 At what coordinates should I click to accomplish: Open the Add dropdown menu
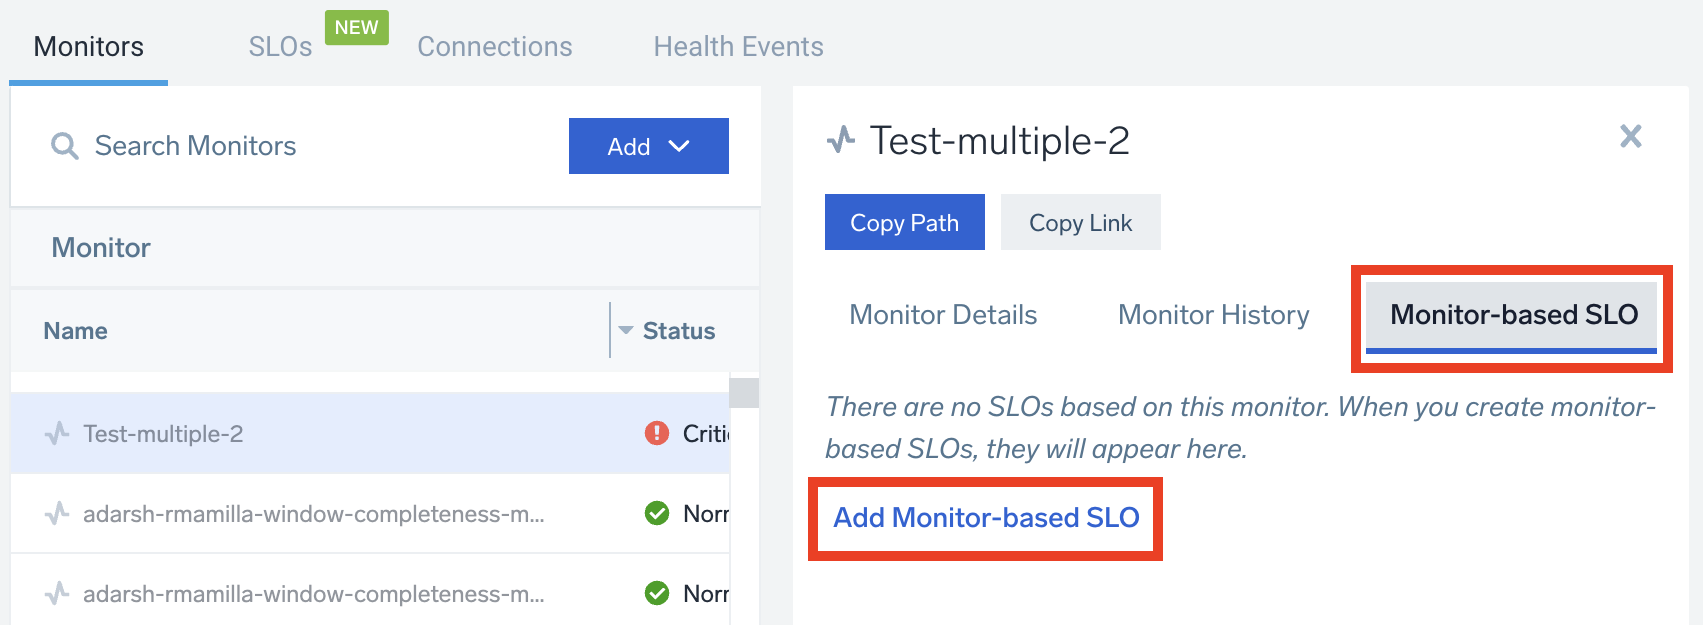[648, 146]
